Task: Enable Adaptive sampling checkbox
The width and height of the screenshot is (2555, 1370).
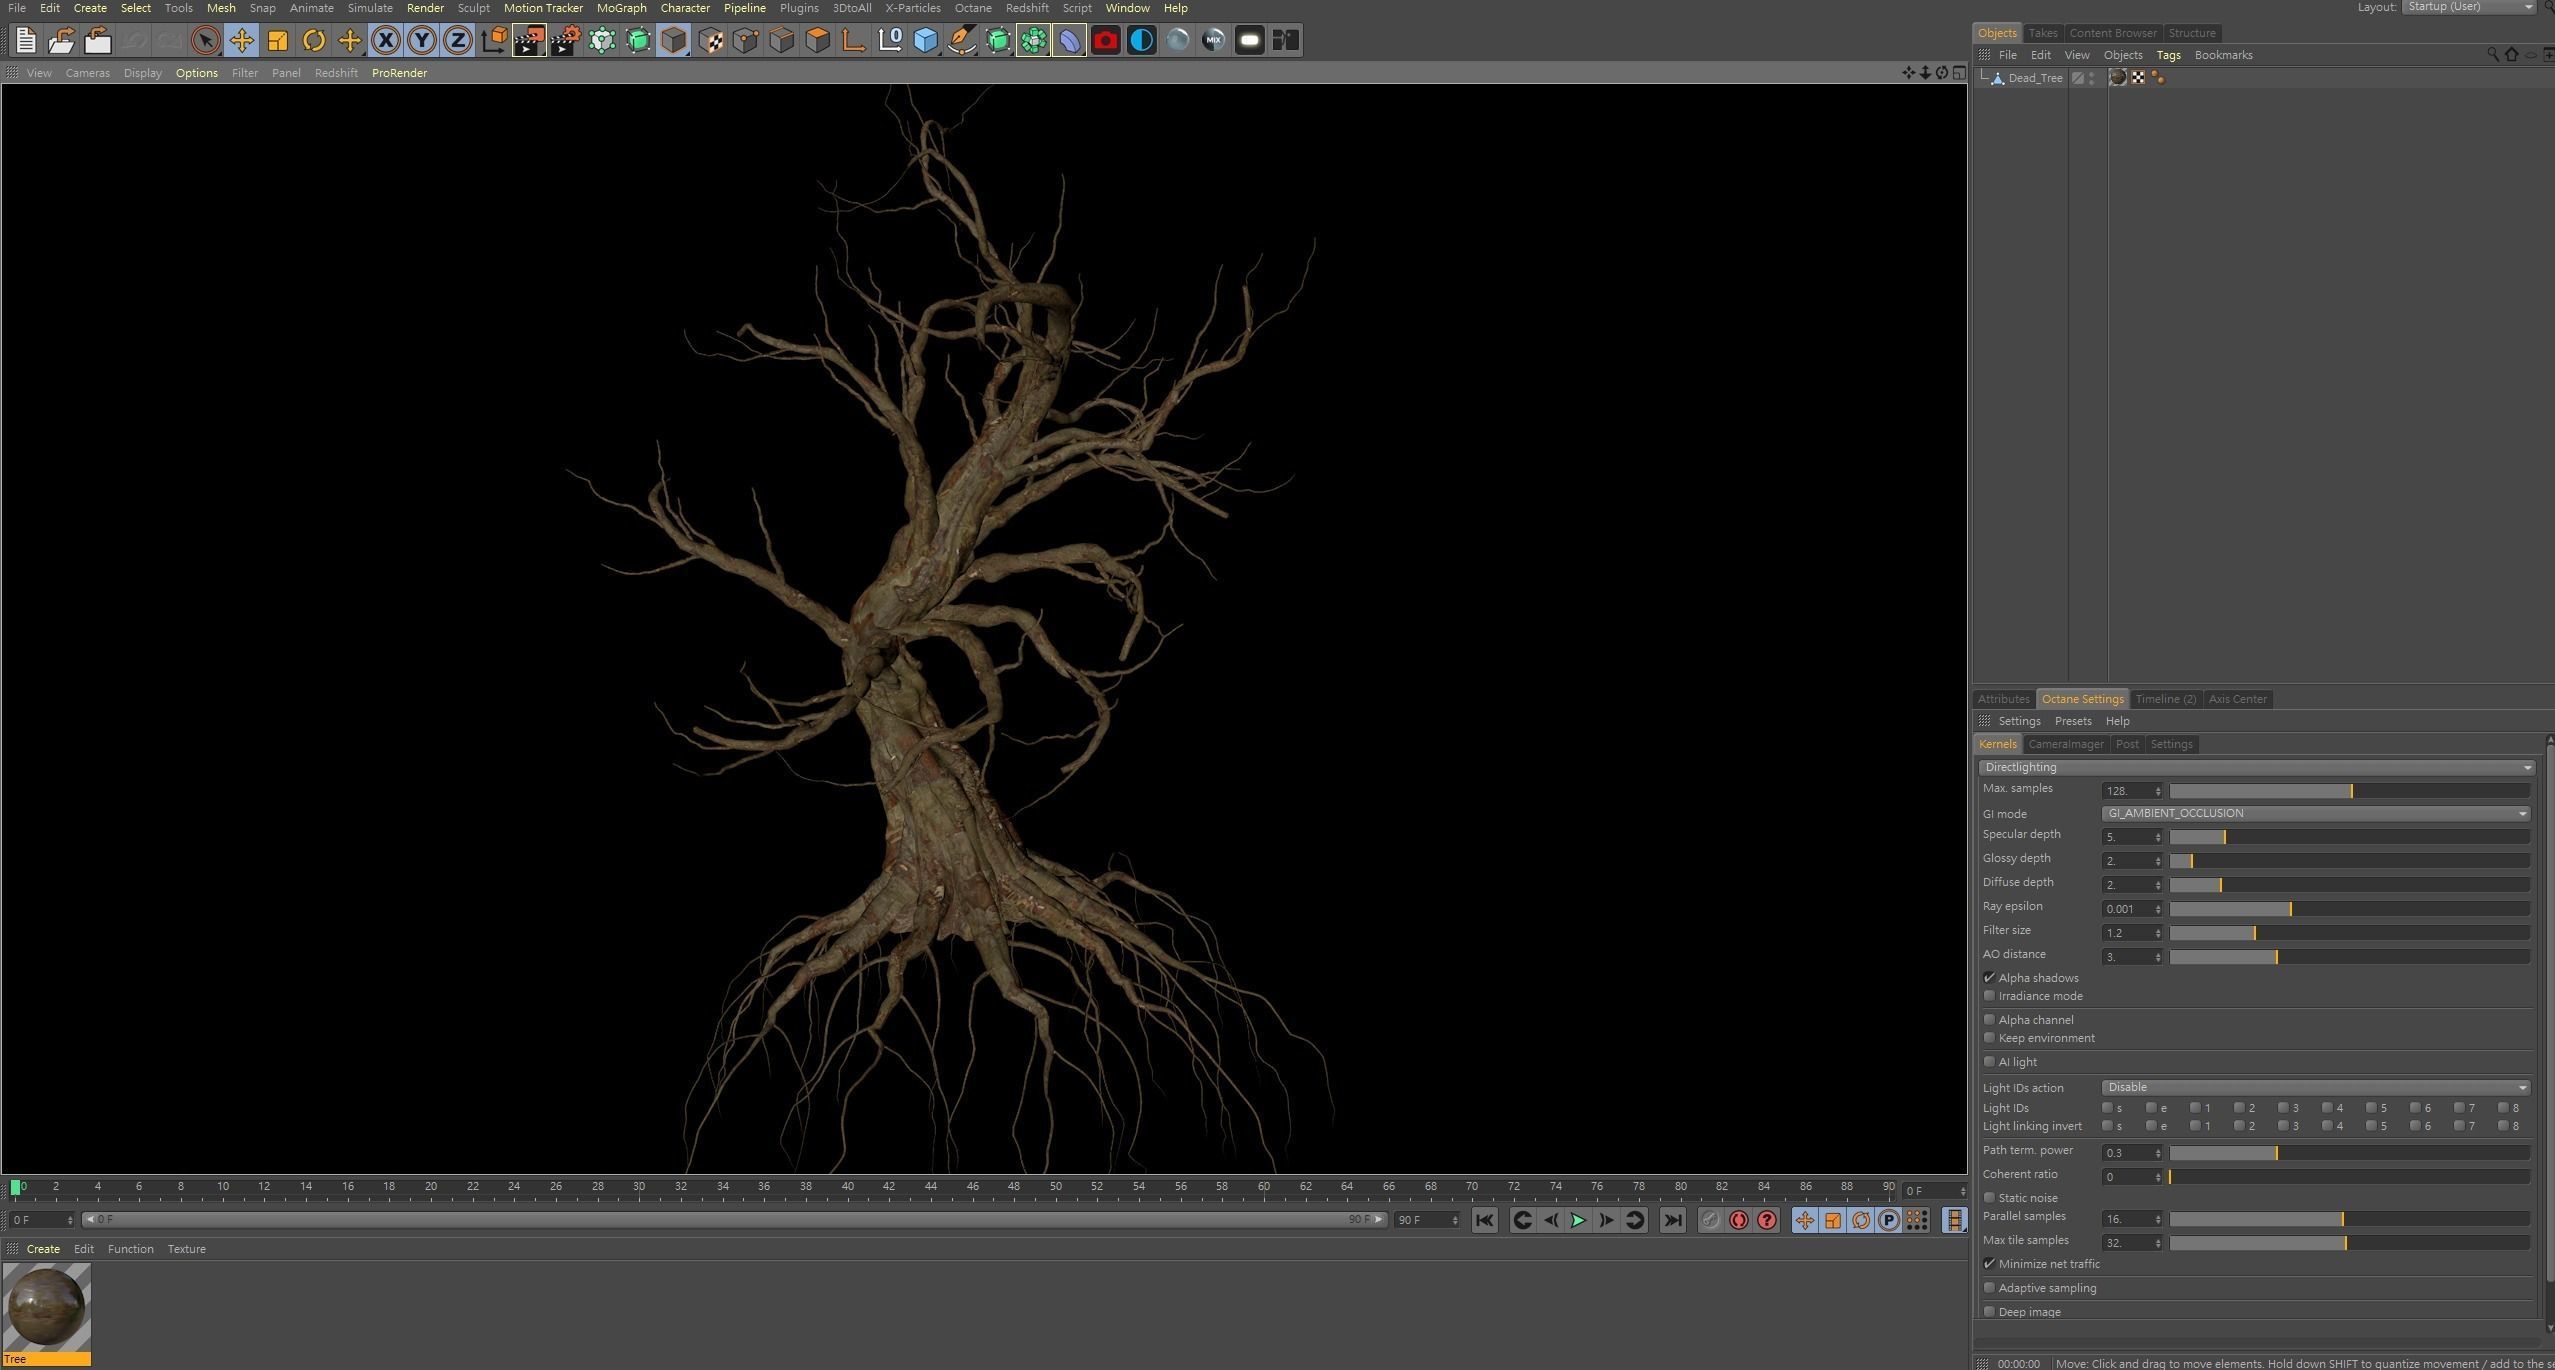Action: [x=1989, y=1287]
